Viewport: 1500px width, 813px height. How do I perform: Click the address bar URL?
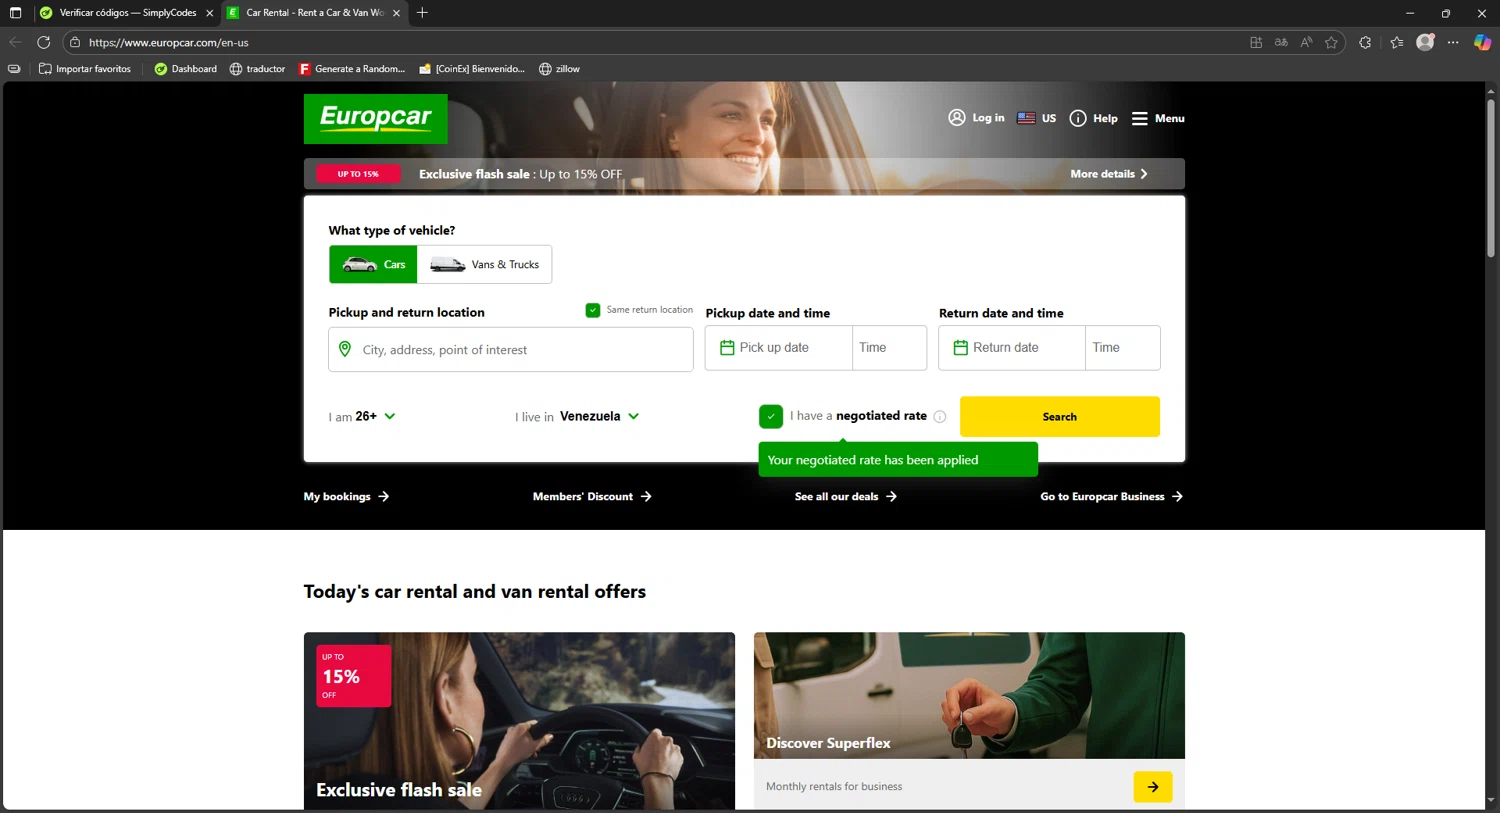click(x=168, y=43)
